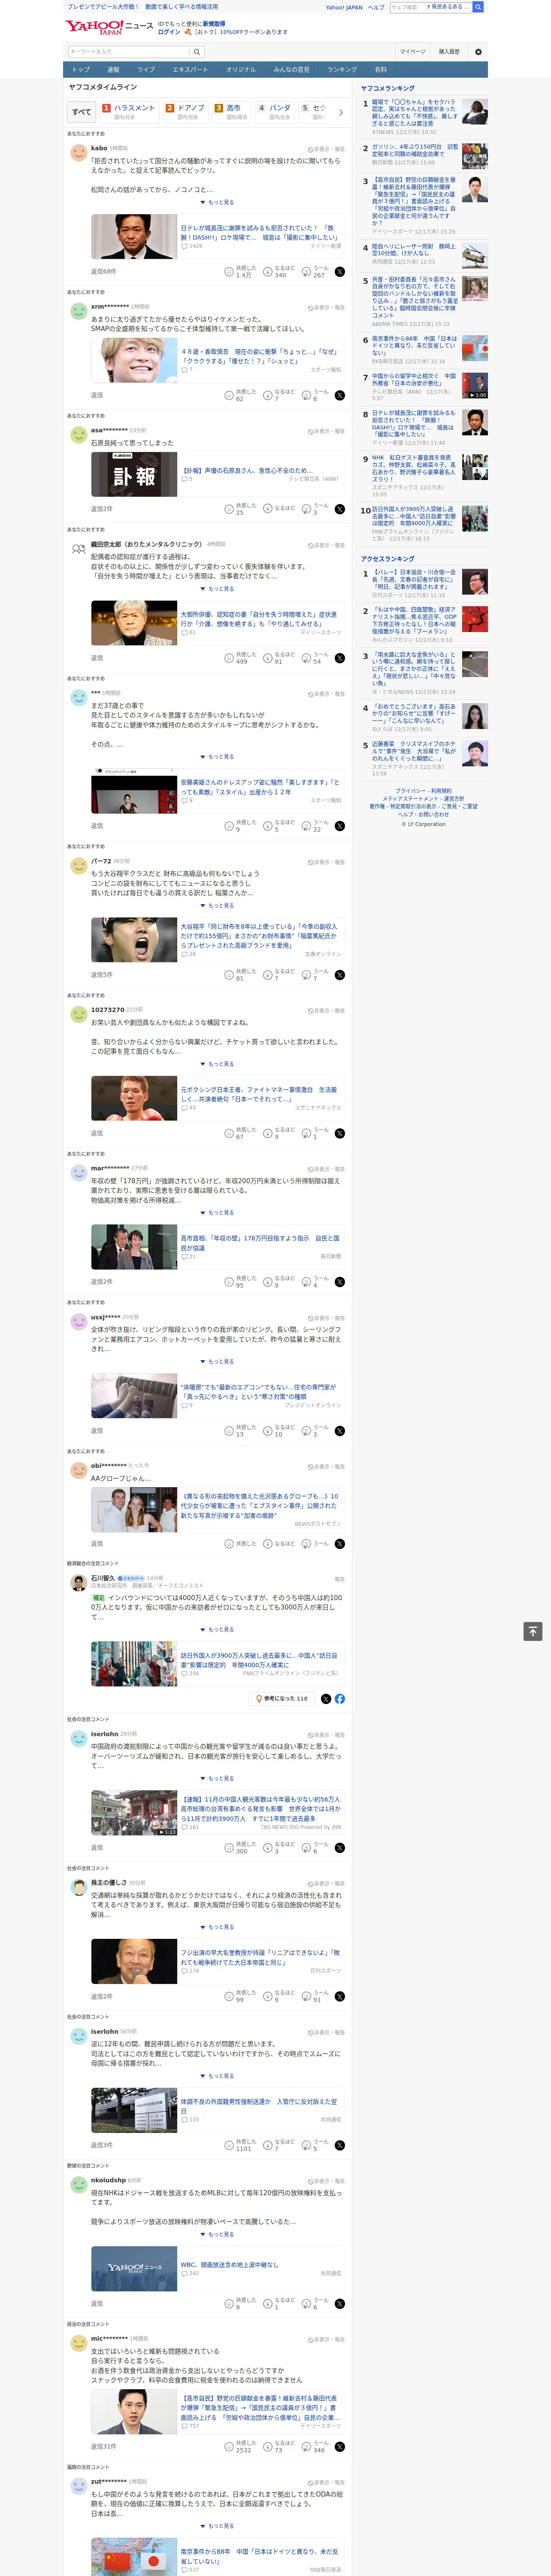Screen dimensions: 551x2576
Task: Open the settings gear icon
Action: tap(478, 52)
